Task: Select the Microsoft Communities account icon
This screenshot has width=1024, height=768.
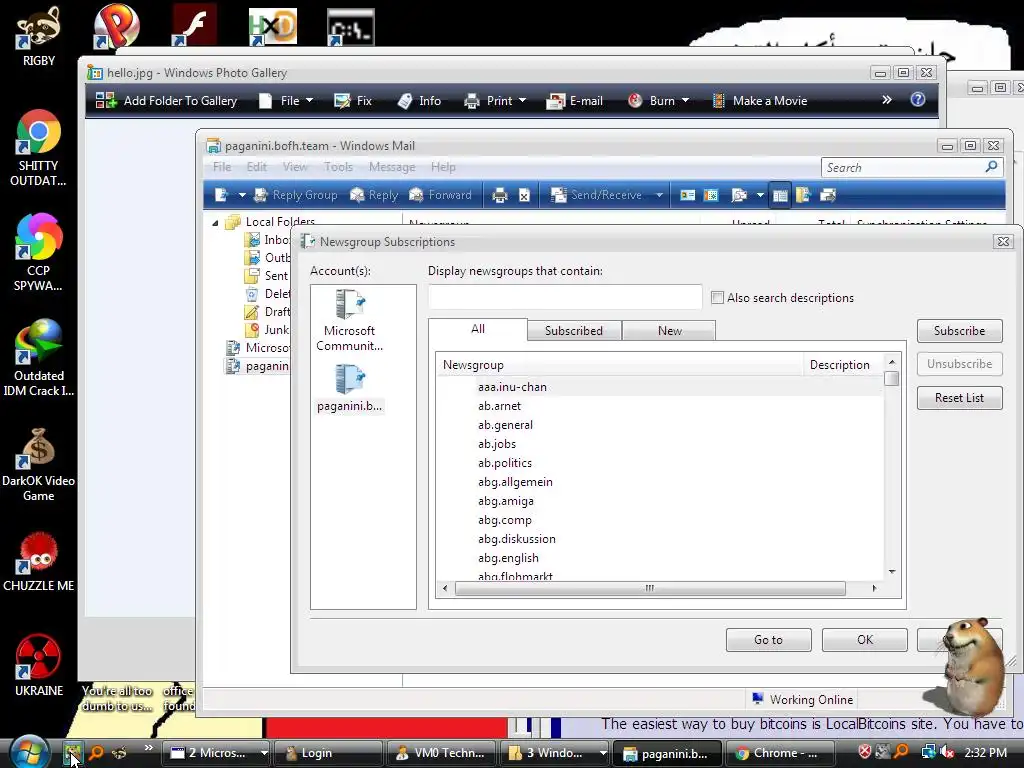Action: pyautogui.click(x=349, y=321)
